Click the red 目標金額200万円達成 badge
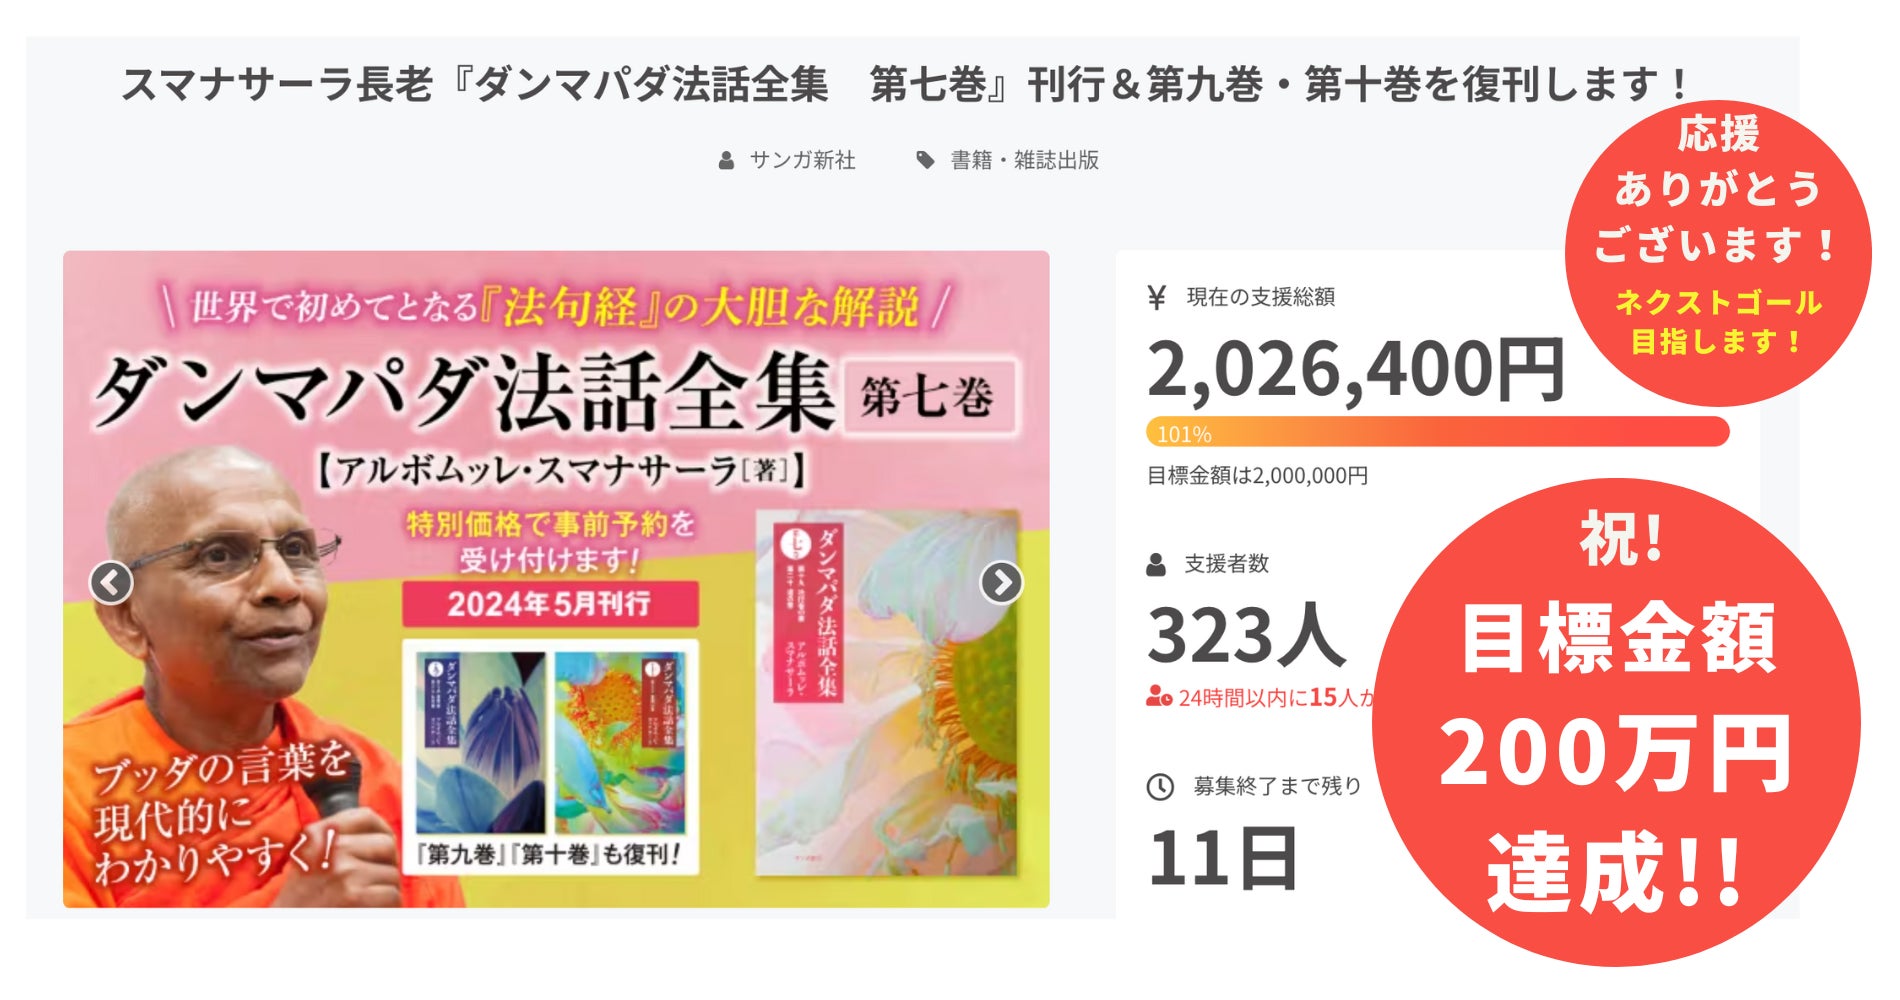Image resolution: width=1900 pixels, height=1000 pixels. tap(1616, 722)
